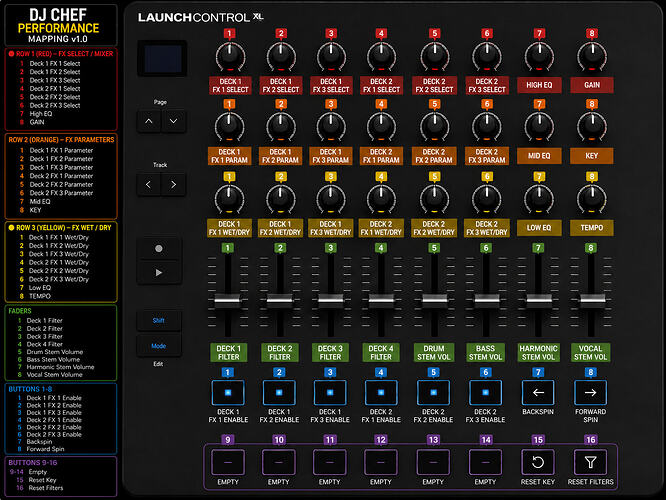Click the record circle button

159,249
